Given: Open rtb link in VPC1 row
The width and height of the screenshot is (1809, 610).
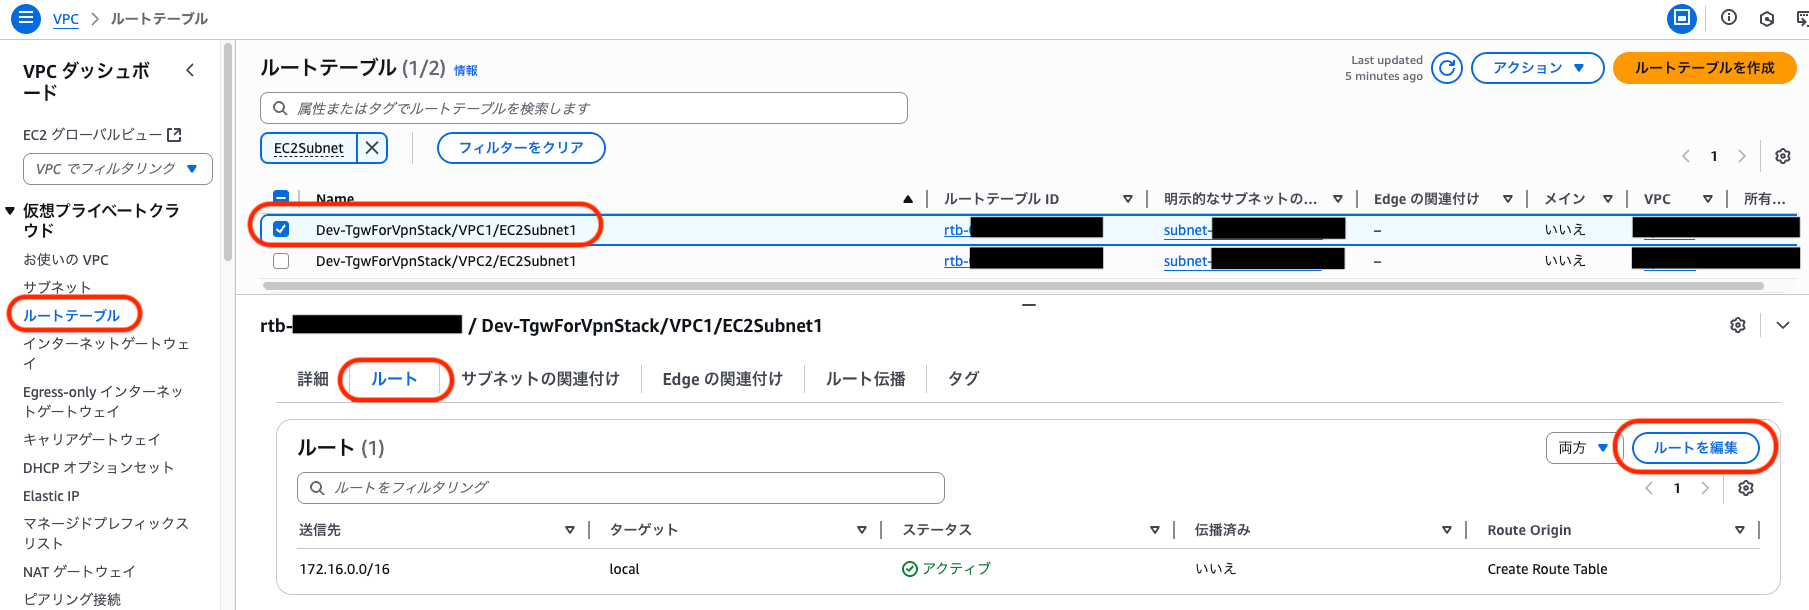Looking at the screenshot, I should tap(956, 230).
